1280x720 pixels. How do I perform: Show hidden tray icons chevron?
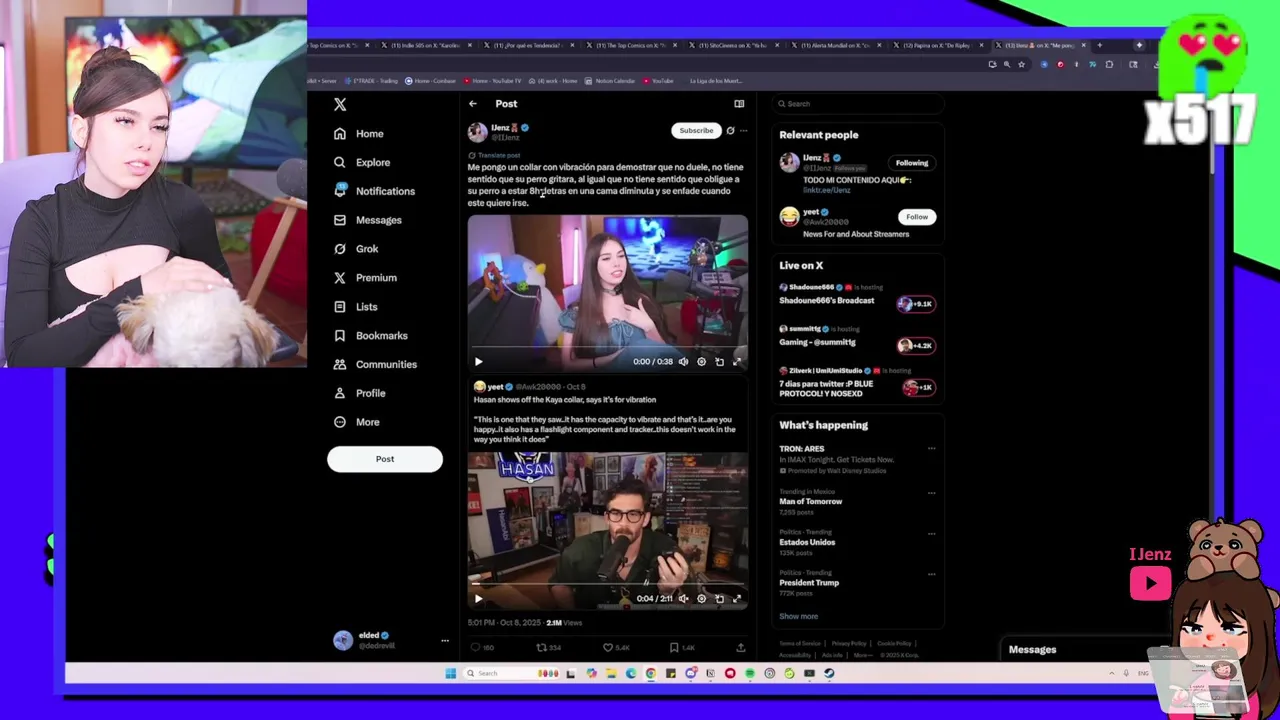click(1112, 673)
